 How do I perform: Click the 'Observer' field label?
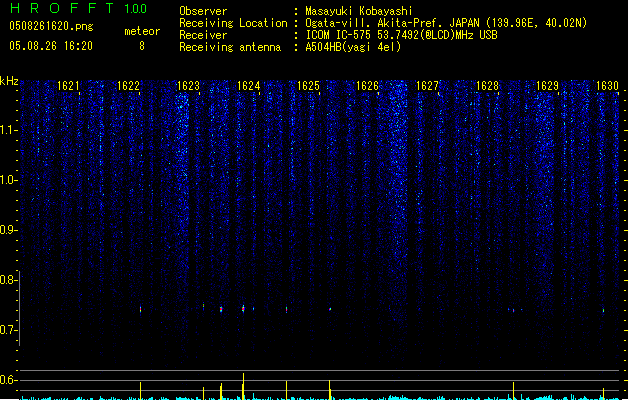(x=203, y=11)
